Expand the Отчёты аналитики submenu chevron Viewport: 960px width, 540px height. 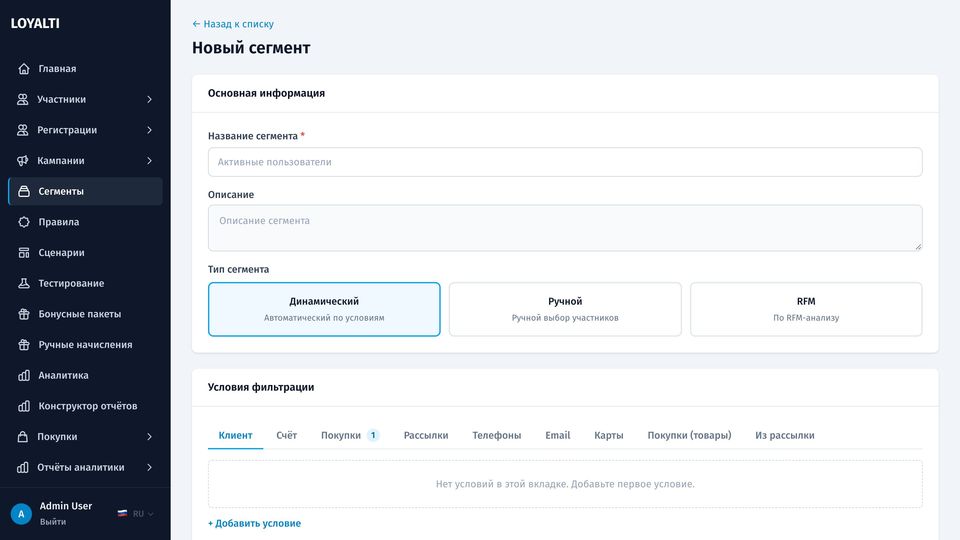149,467
